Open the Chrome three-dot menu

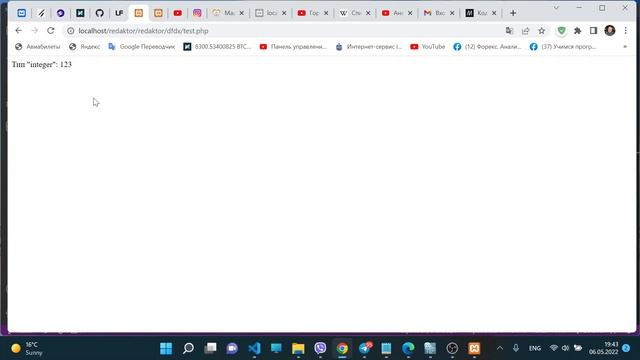point(626,31)
